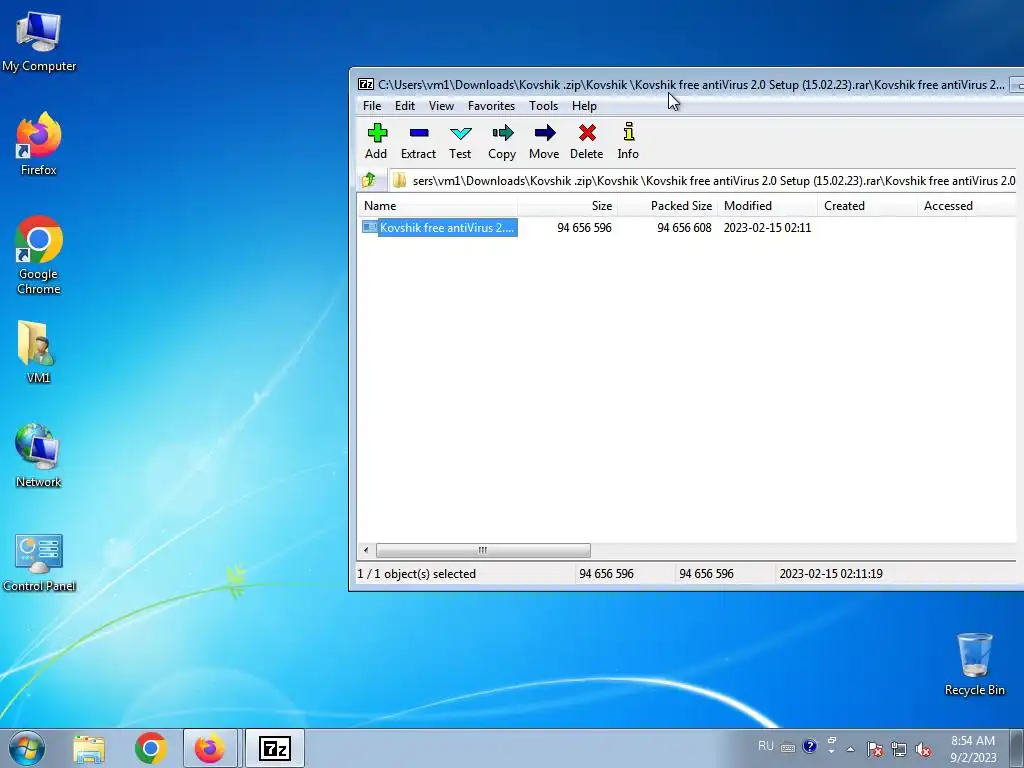Open the Help menu
Viewport: 1024px width, 768px height.
(x=584, y=106)
